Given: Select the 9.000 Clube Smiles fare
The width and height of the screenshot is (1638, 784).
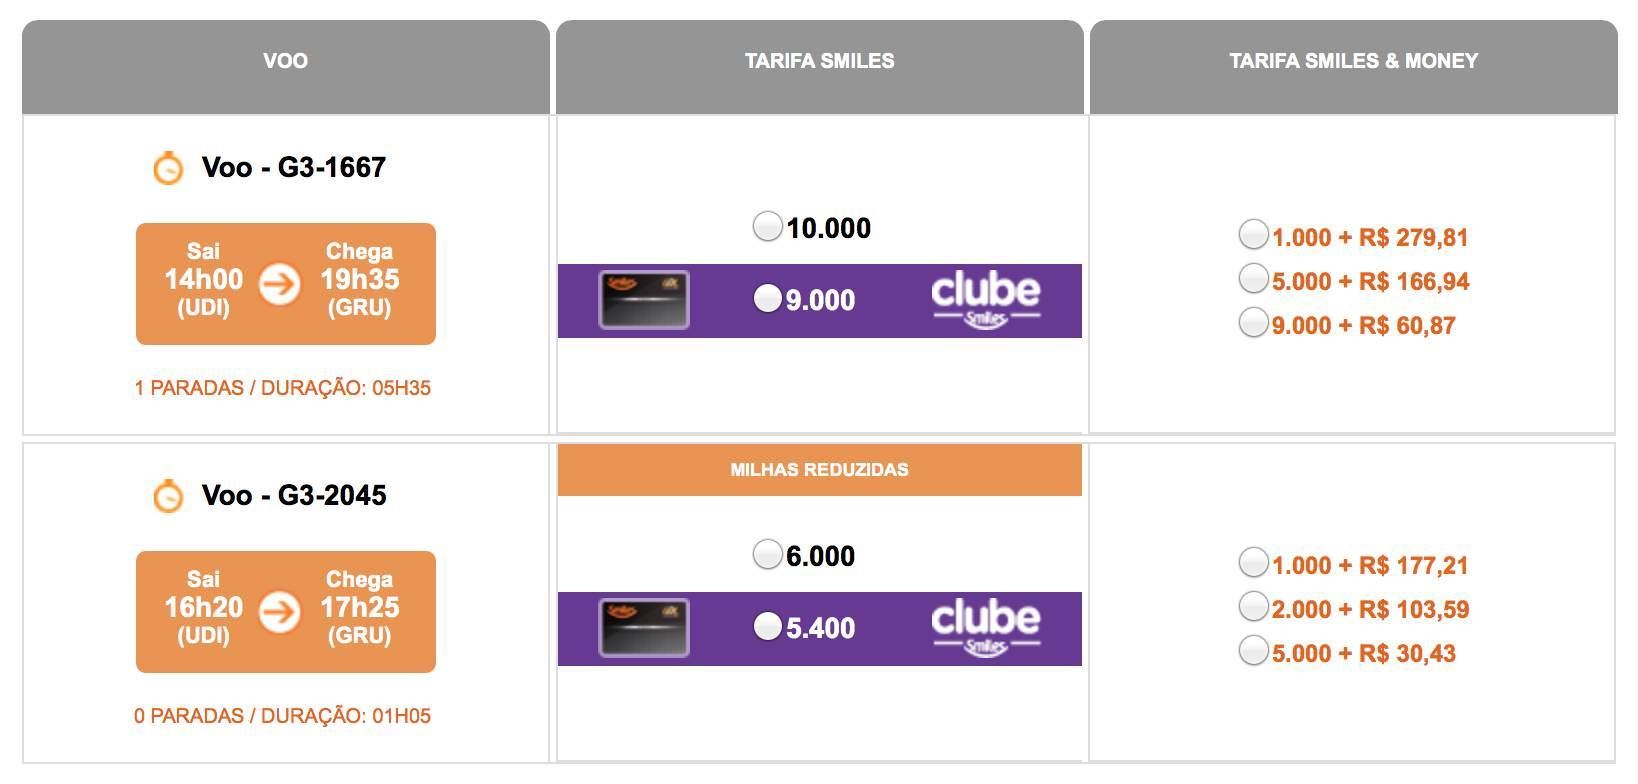Looking at the screenshot, I should [x=767, y=298].
